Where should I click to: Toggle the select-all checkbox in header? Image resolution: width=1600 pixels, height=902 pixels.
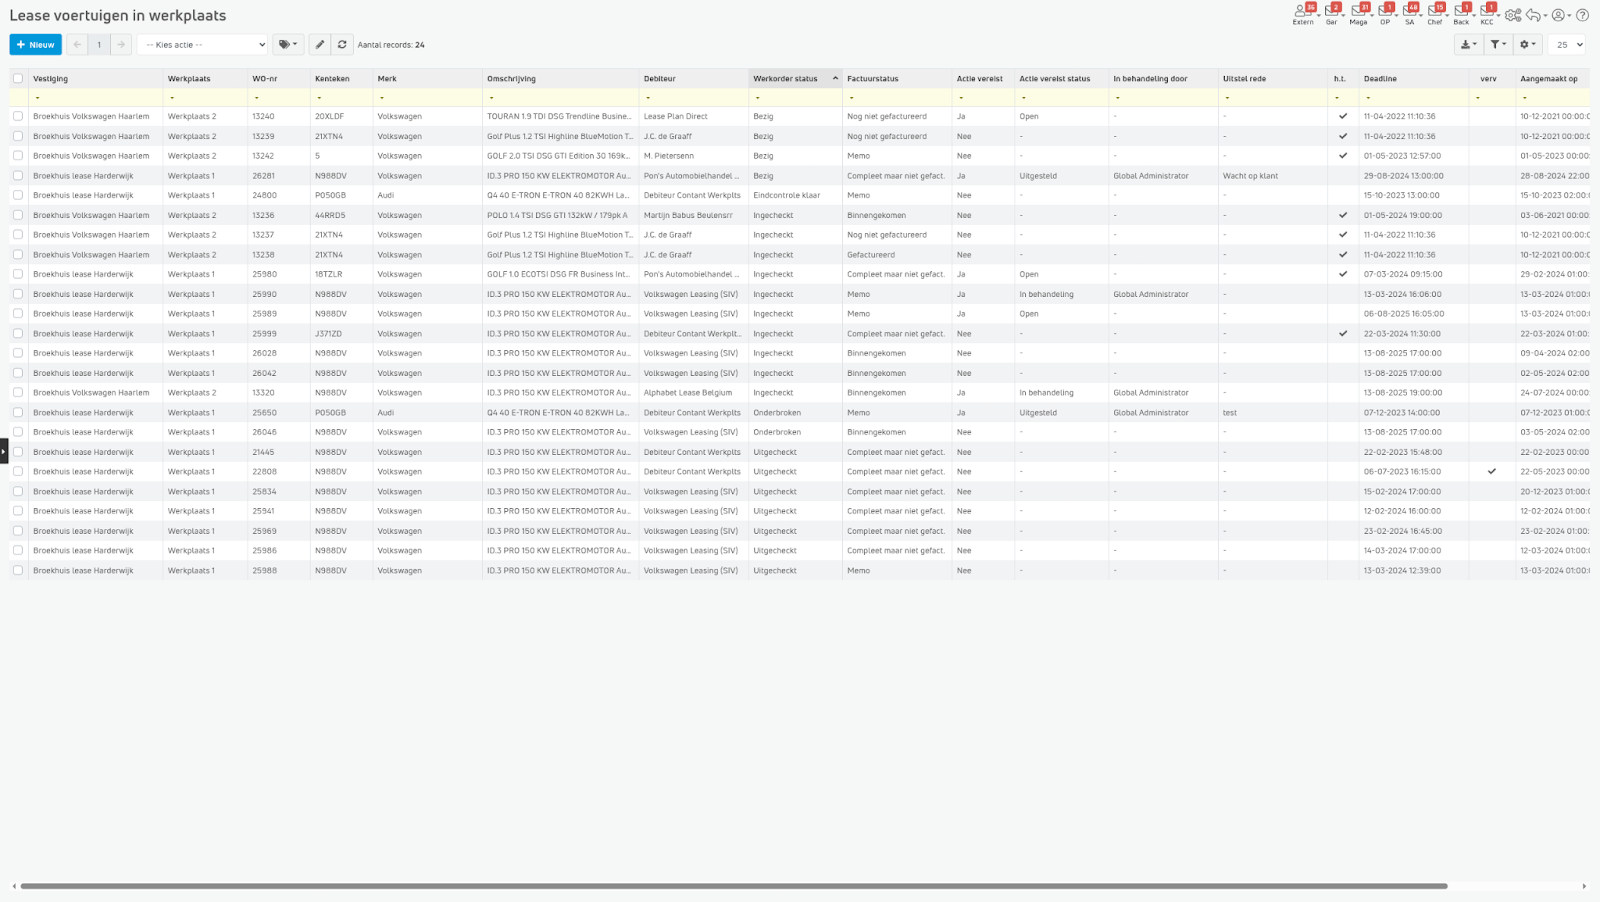coord(18,78)
